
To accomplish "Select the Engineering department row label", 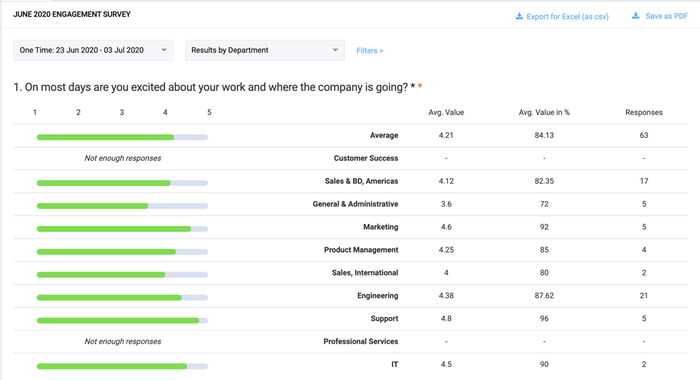I will click(377, 296).
